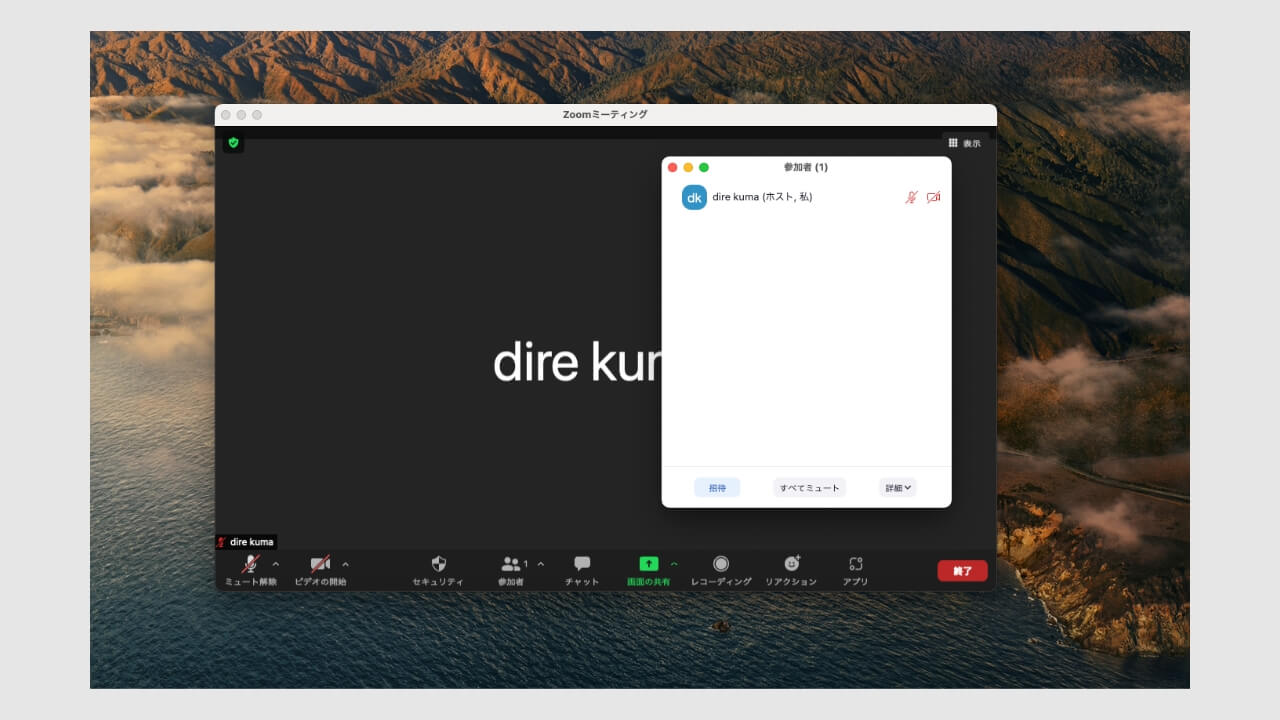Click すべてミュート mute all button
This screenshot has width=1280, height=720.
coord(809,488)
